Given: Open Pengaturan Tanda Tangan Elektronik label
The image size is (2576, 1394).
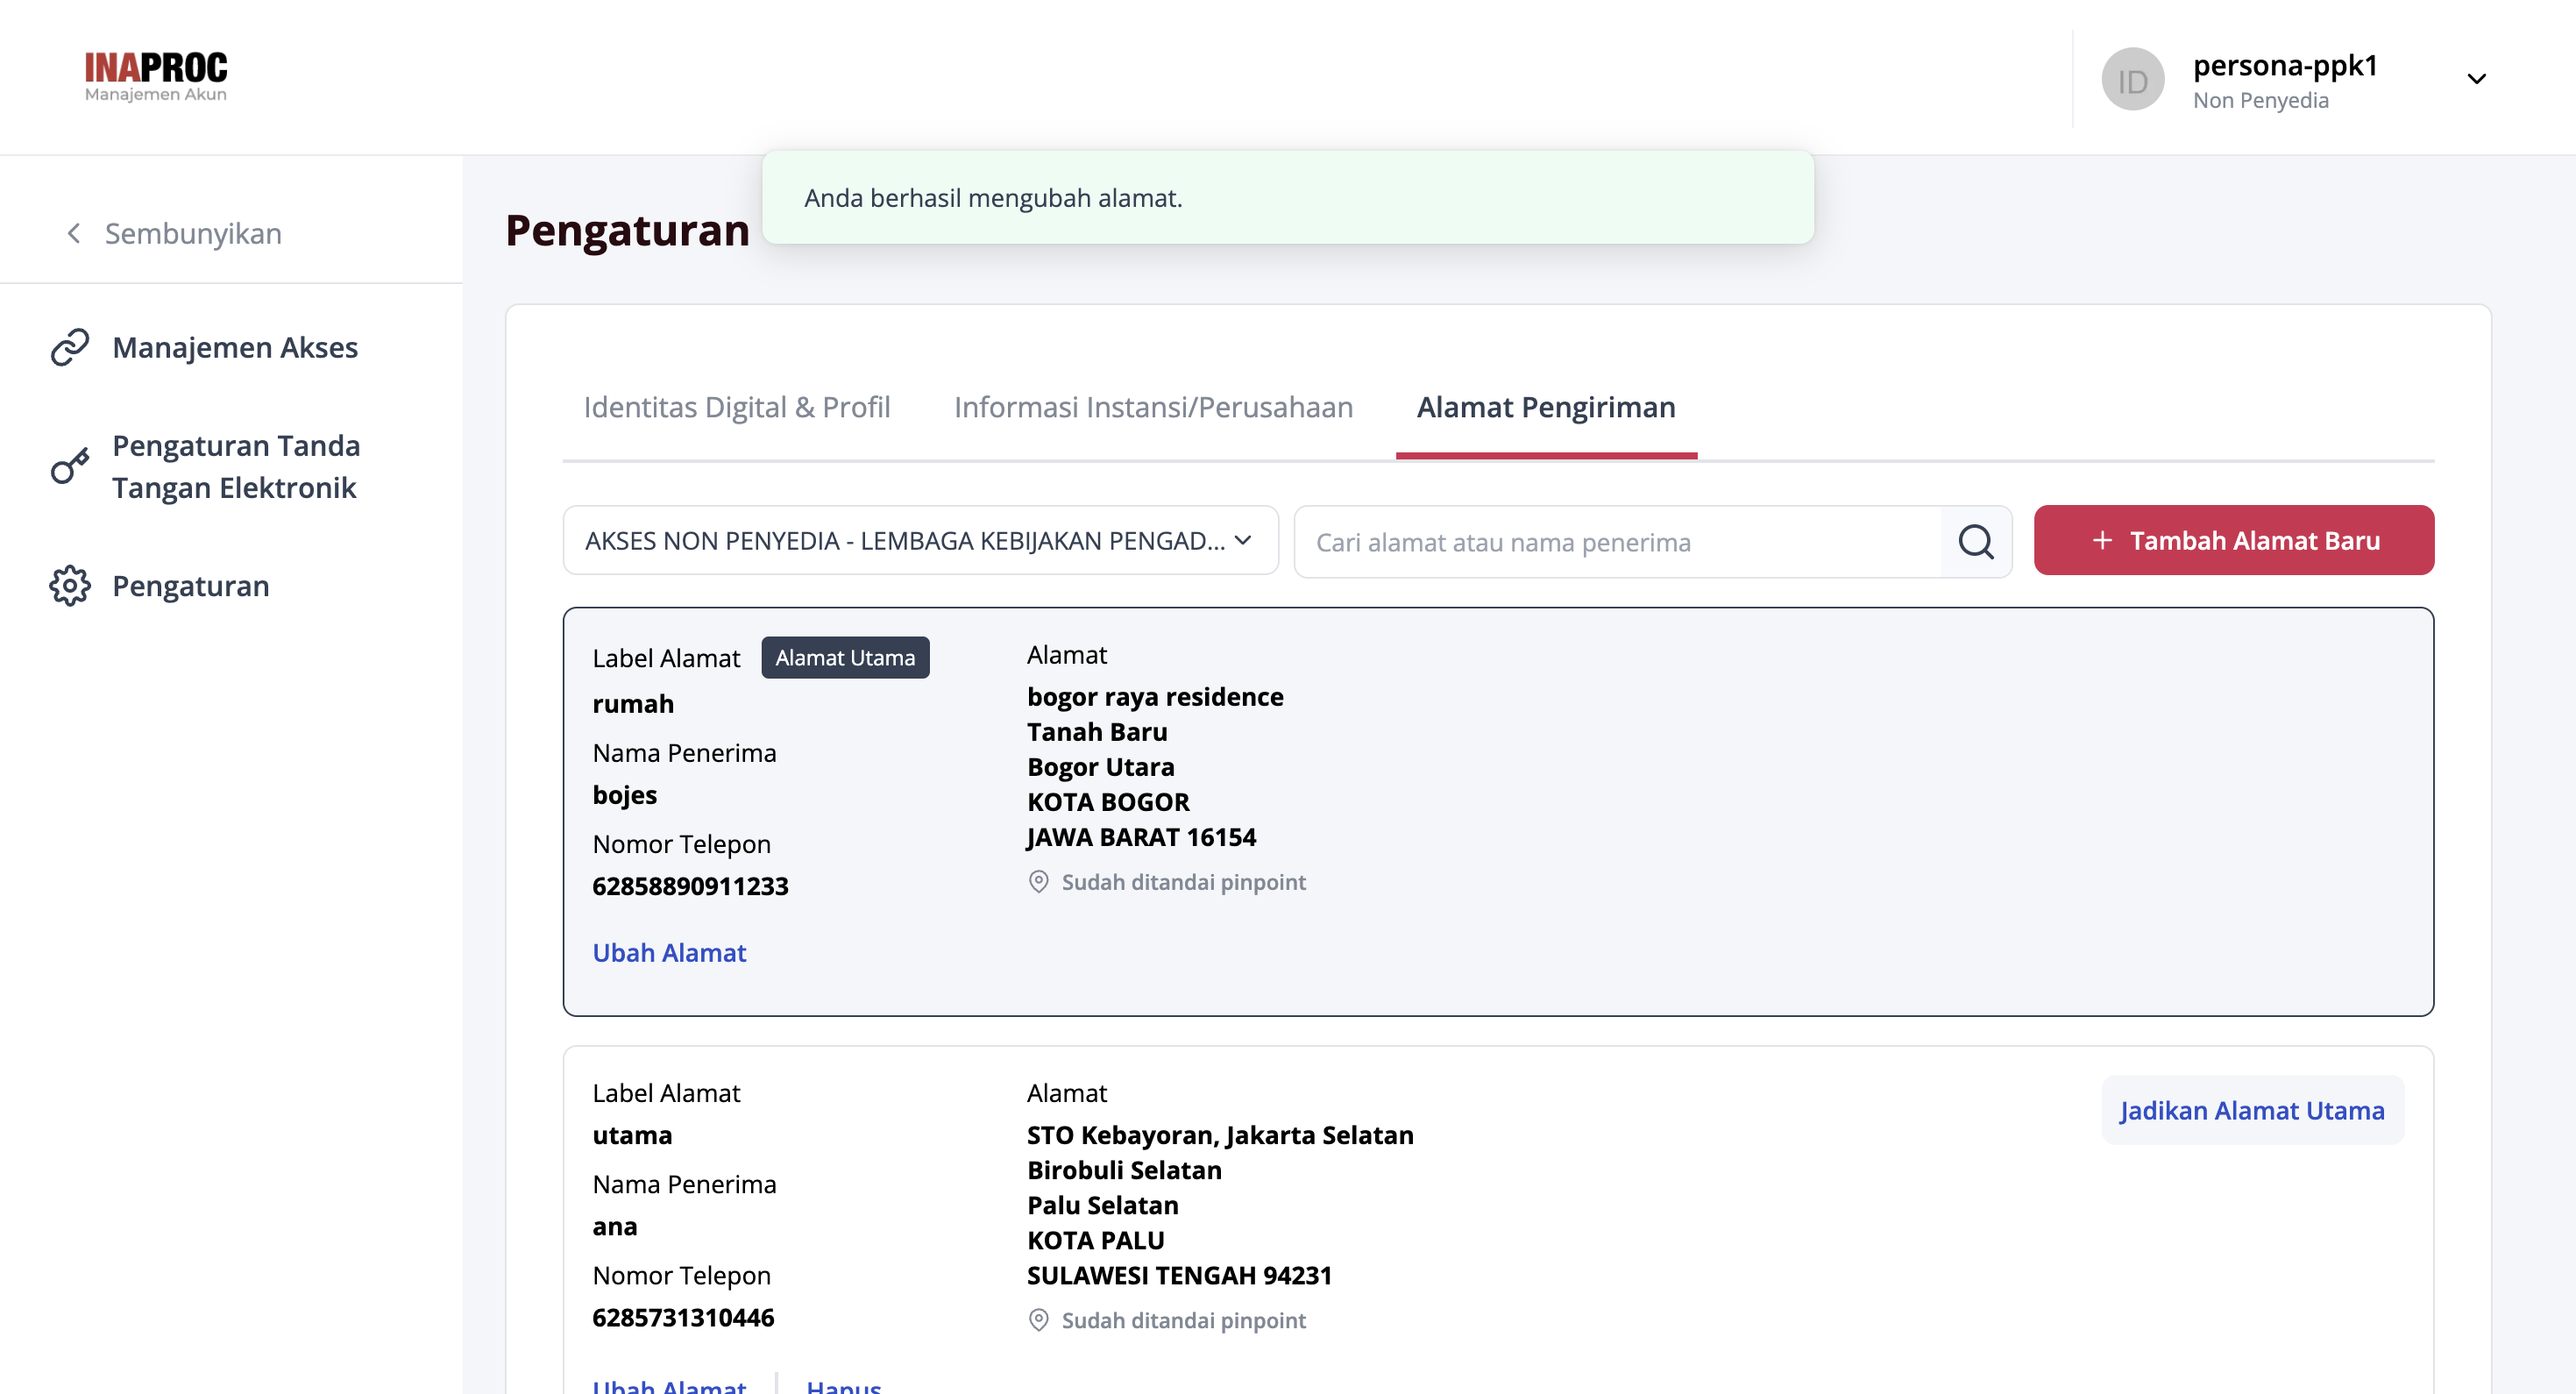Looking at the screenshot, I should coord(236,466).
